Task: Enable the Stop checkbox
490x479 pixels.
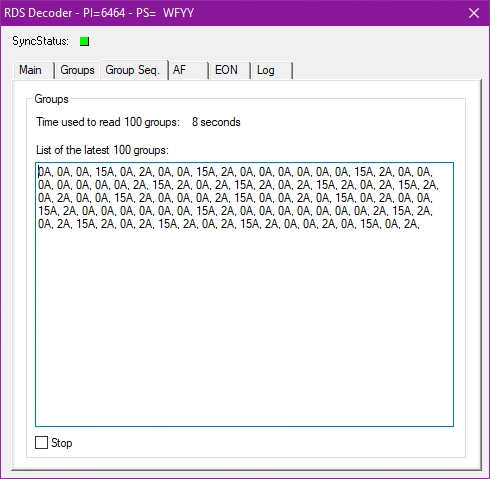Action: [41, 443]
